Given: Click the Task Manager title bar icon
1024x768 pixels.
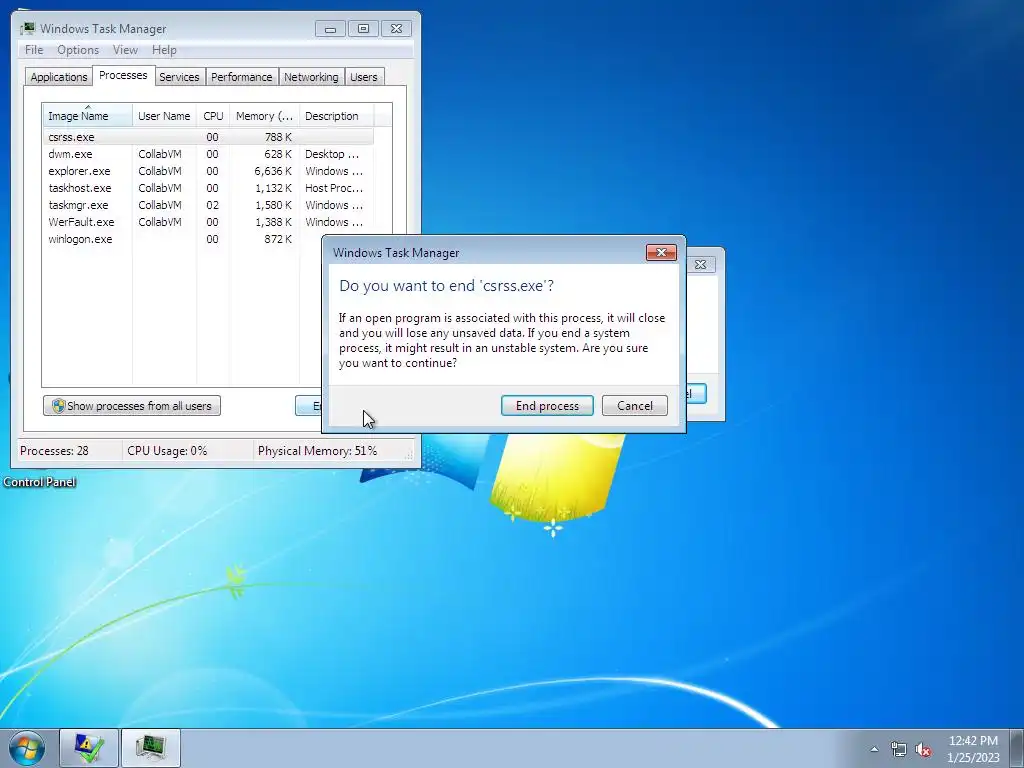Looking at the screenshot, I should point(27,29).
